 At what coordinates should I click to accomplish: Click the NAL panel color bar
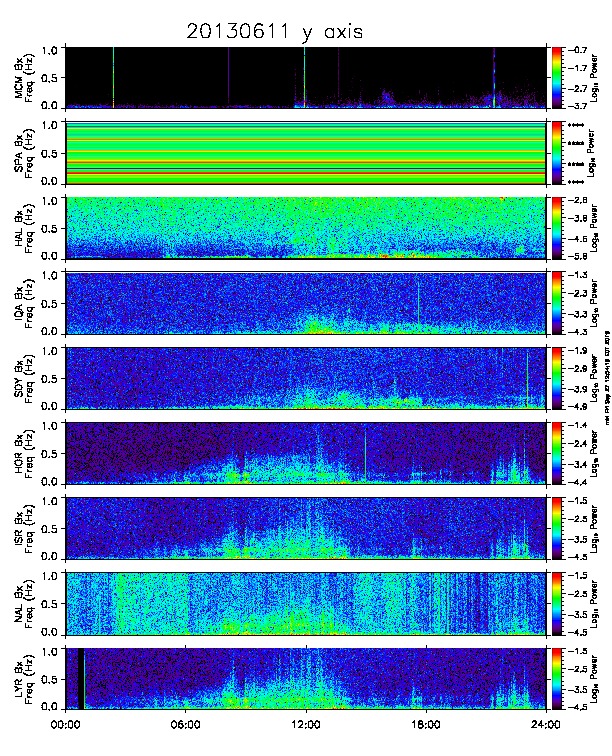pyautogui.click(x=557, y=604)
